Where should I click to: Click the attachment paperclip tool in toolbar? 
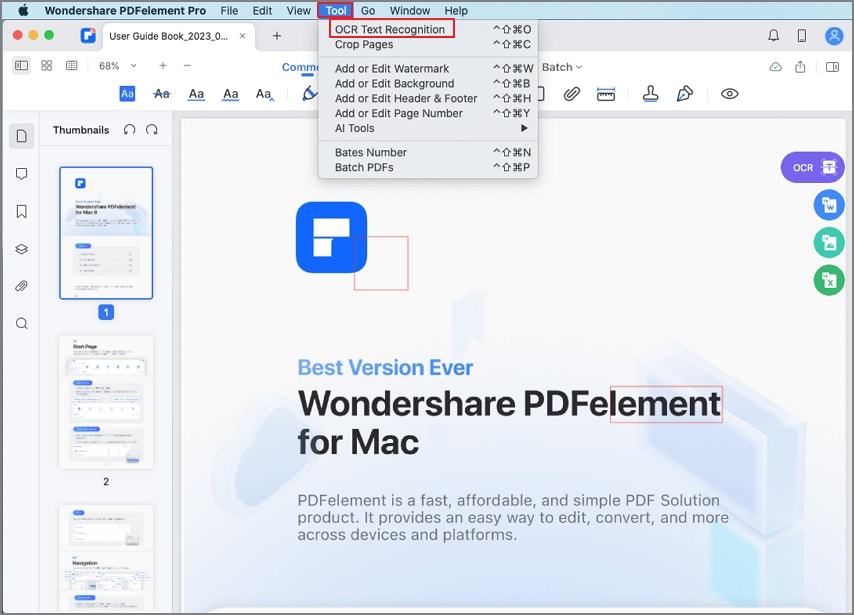click(x=571, y=94)
